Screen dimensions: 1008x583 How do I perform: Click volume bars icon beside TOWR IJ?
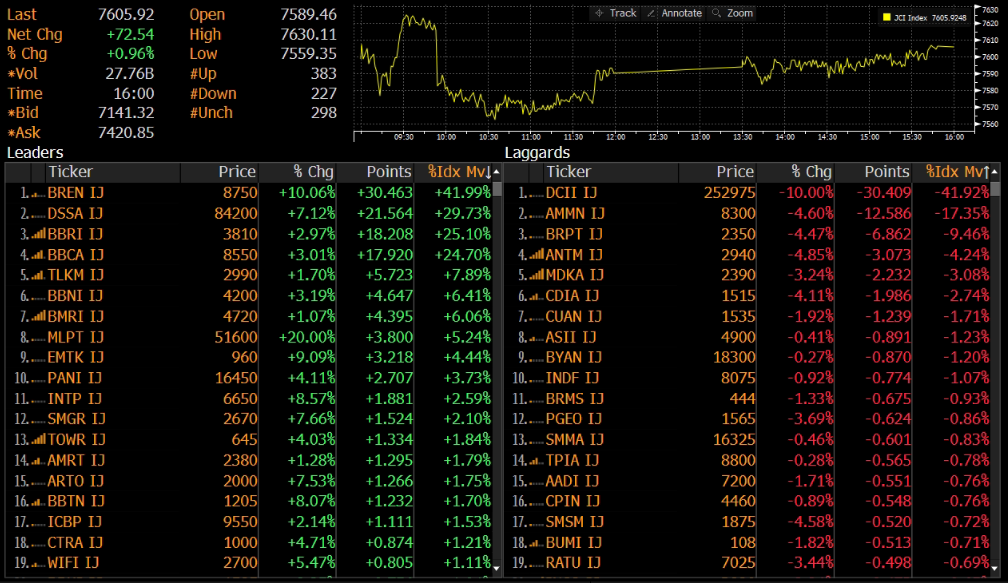click(38, 440)
